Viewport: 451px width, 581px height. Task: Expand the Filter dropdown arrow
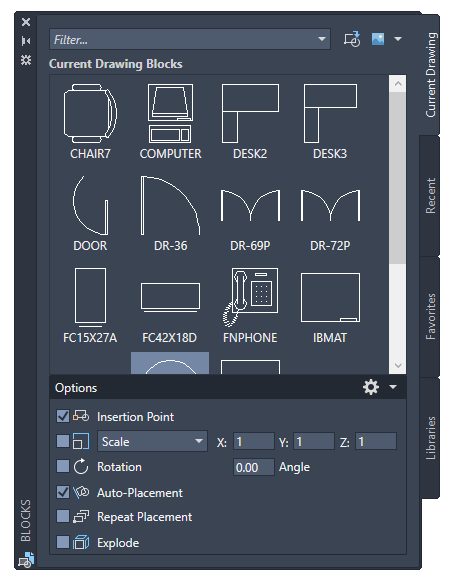322,39
